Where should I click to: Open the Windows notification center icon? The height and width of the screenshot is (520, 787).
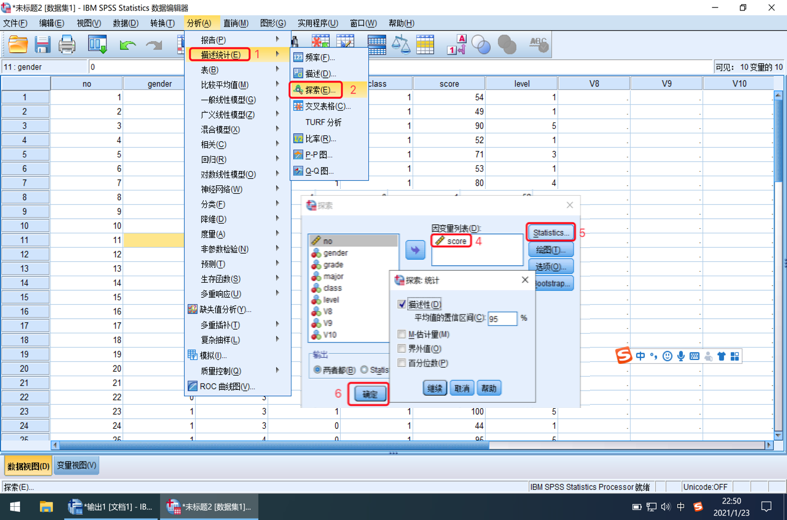point(766,506)
